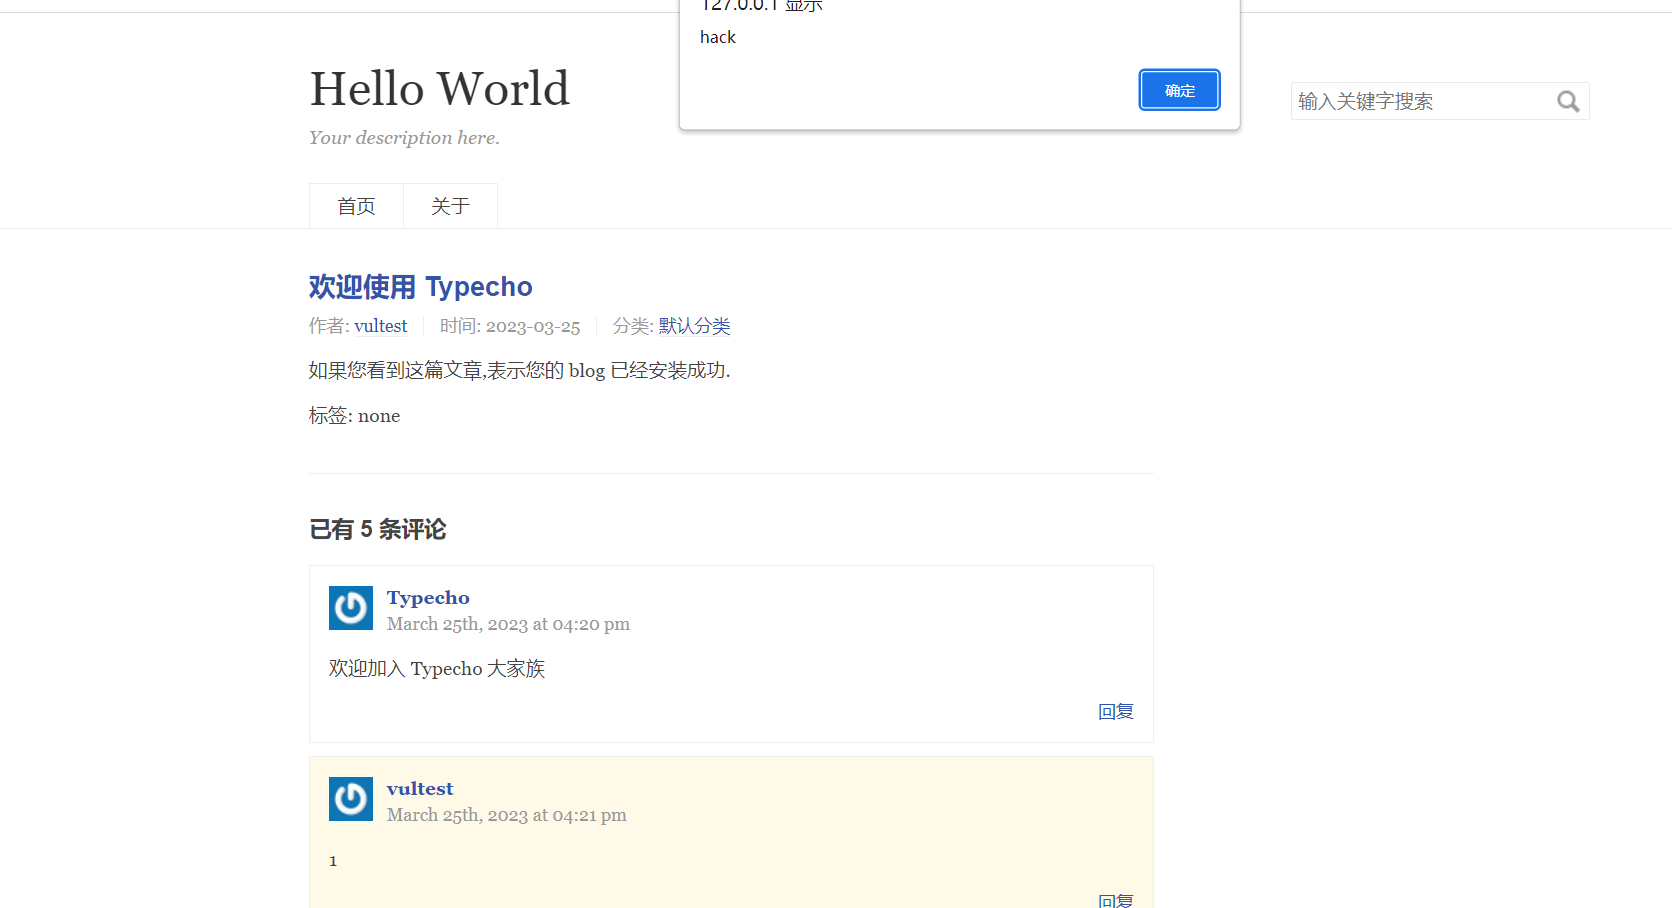Viewport: 1672px width, 908px height.
Task: Click the post date 2023-03-25
Action: tap(533, 326)
